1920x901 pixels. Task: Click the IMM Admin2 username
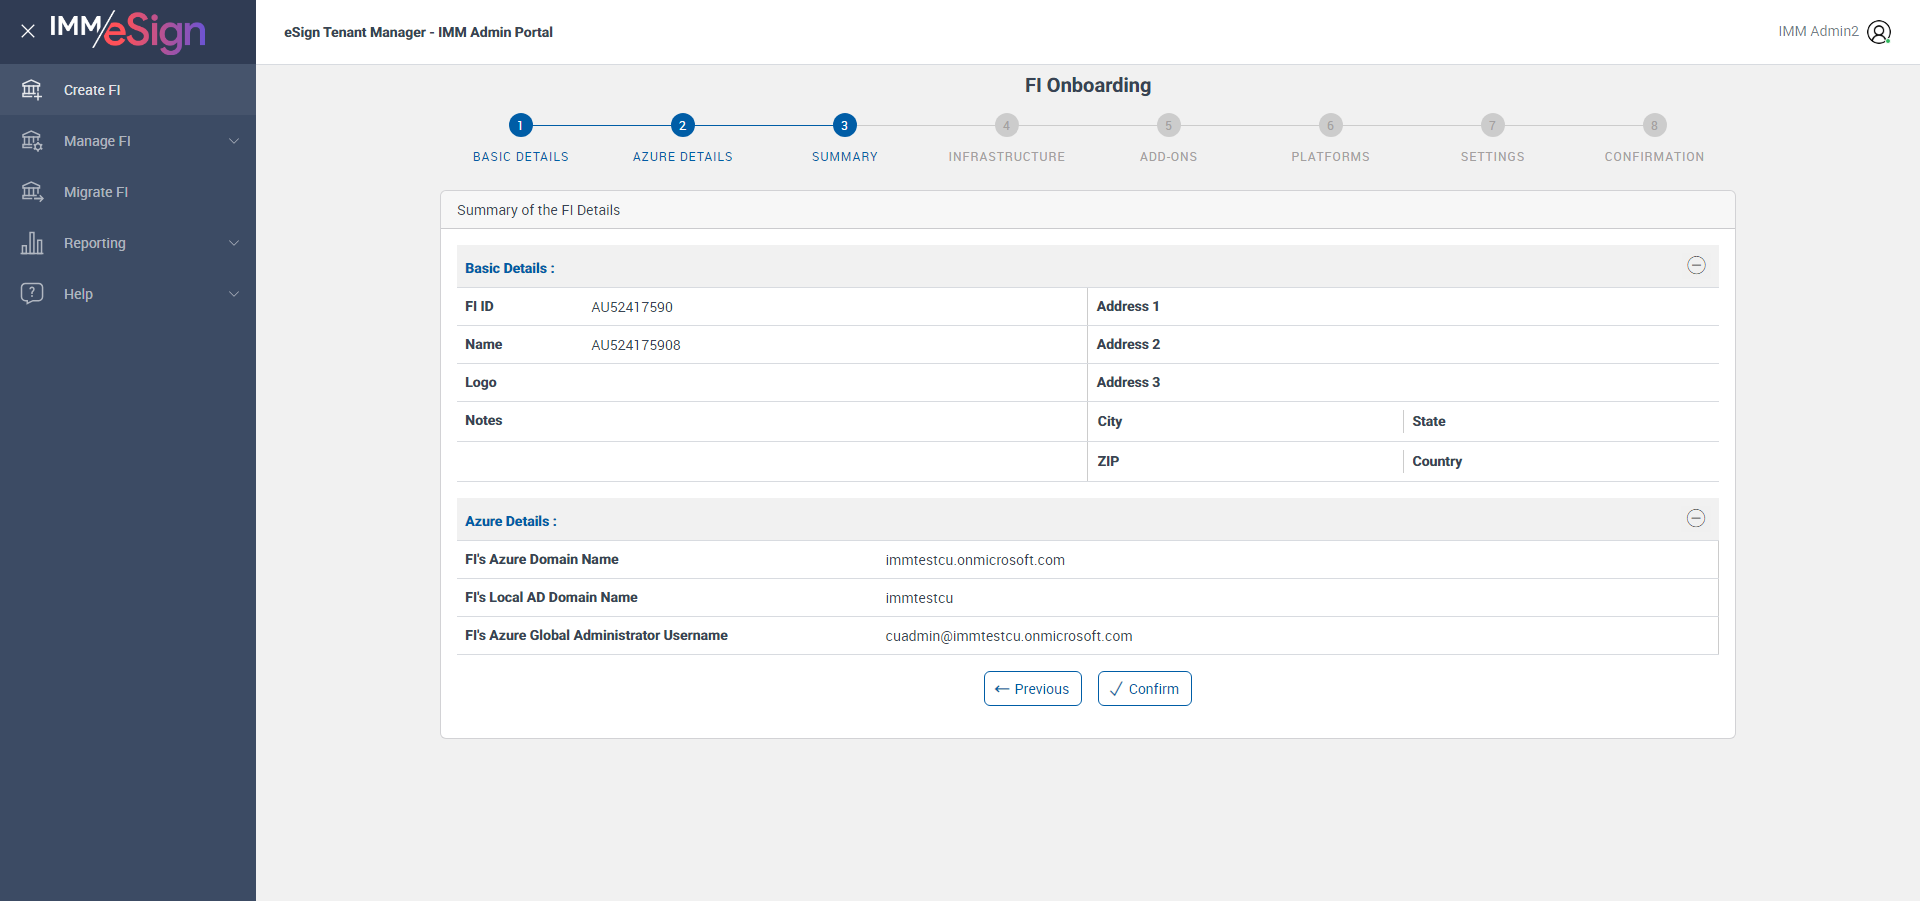[1818, 31]
